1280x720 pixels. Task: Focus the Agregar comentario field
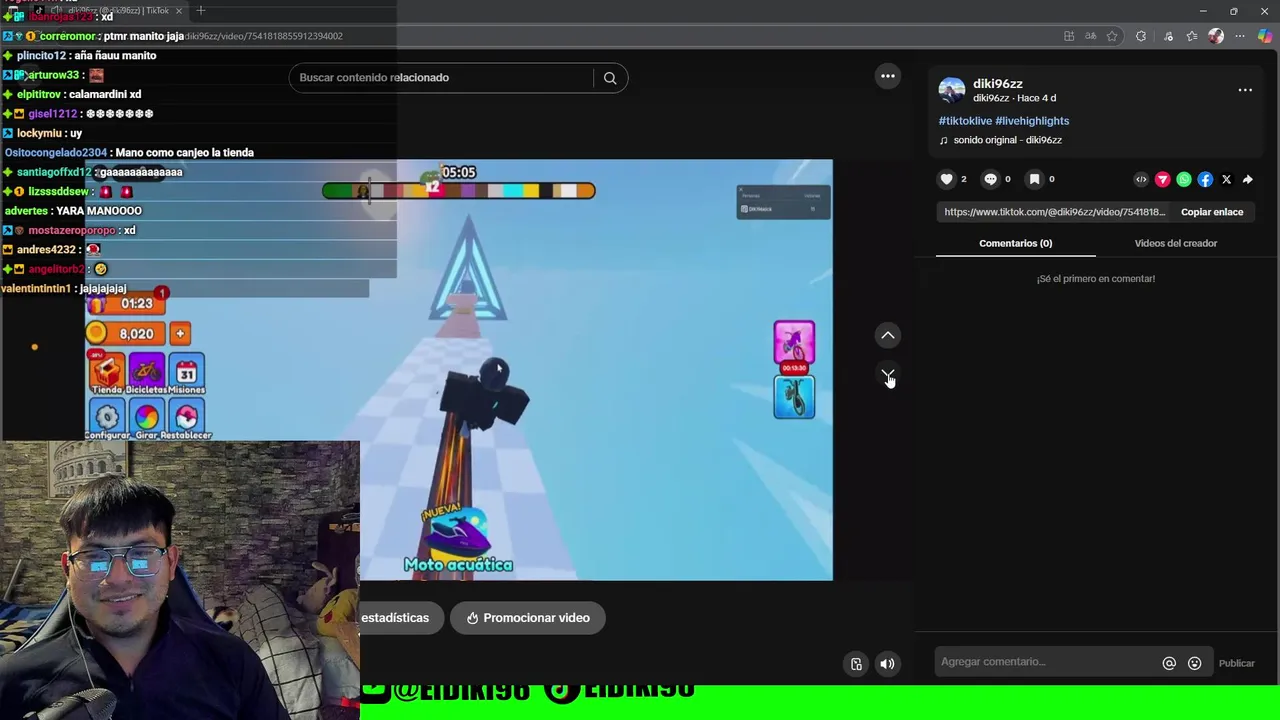click(x=1045, y=662)
